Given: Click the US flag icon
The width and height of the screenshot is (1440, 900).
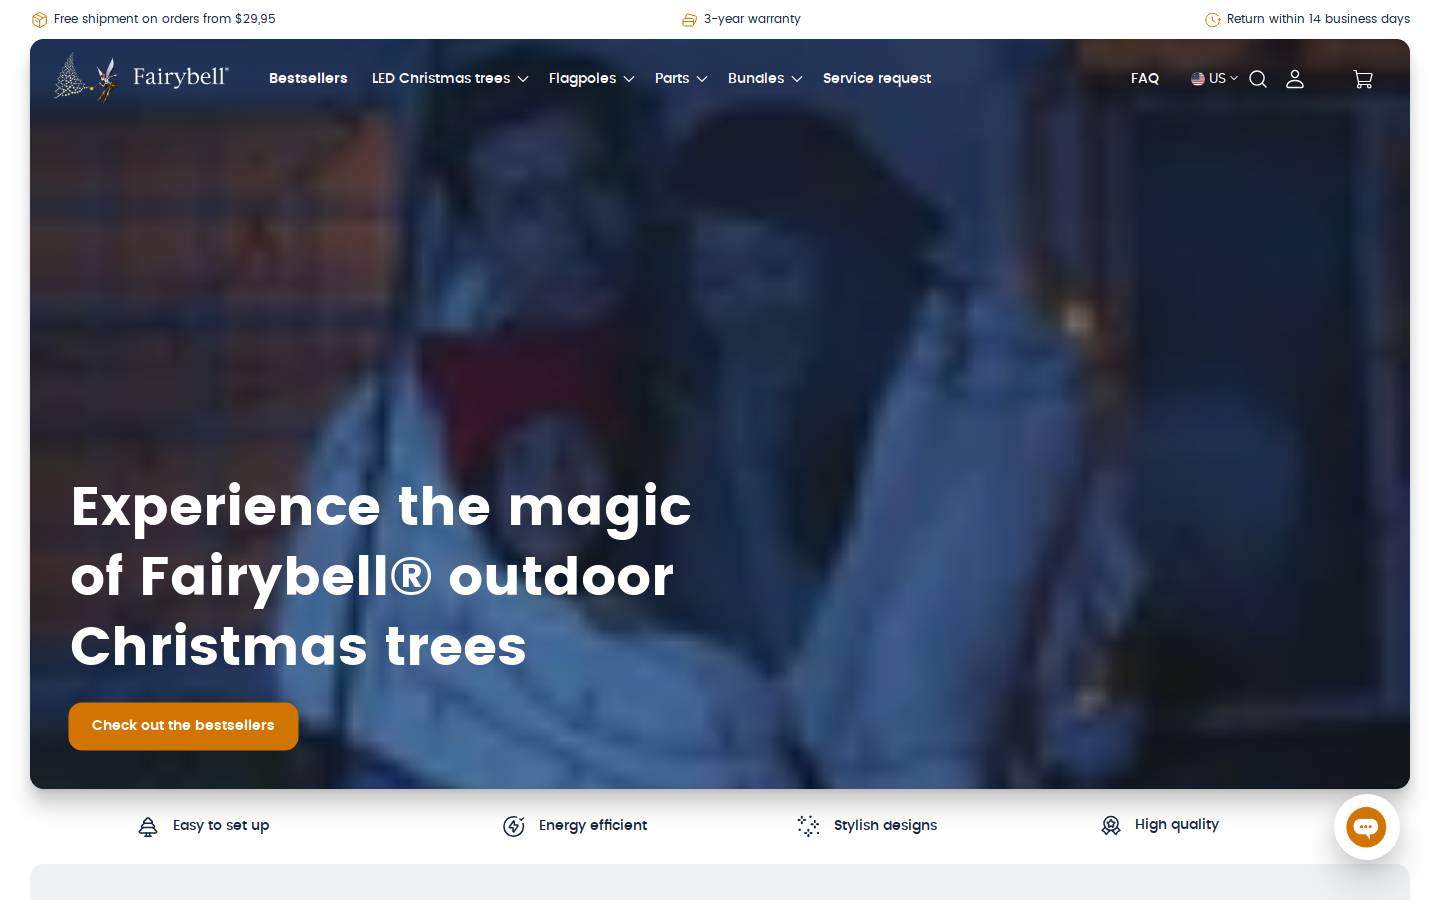Looking at the screenshot, I should [x=1198, y=78].
